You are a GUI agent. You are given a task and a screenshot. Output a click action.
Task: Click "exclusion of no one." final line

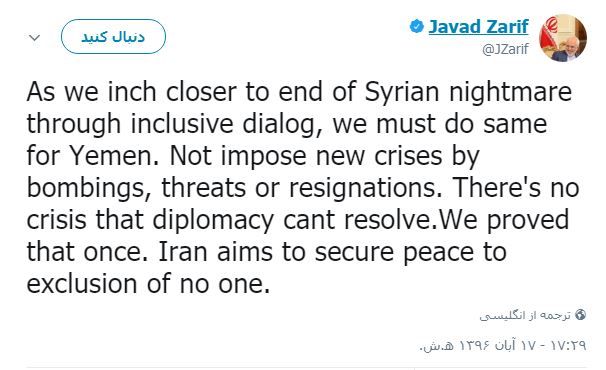(x=148, y=284)
